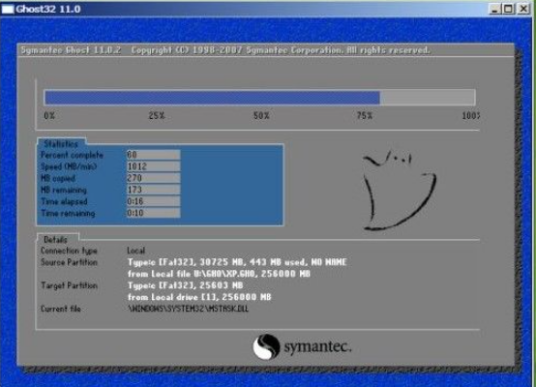Click the Time elapsed value 0:16
This screenshot has width=536, height=387.
coord(153,201)
